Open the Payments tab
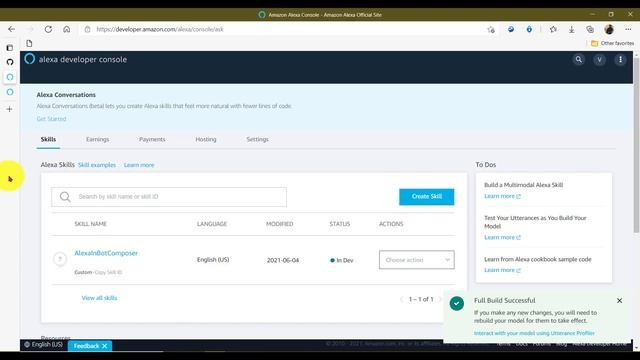Screen dimensions: 640x360 [152, 139]
